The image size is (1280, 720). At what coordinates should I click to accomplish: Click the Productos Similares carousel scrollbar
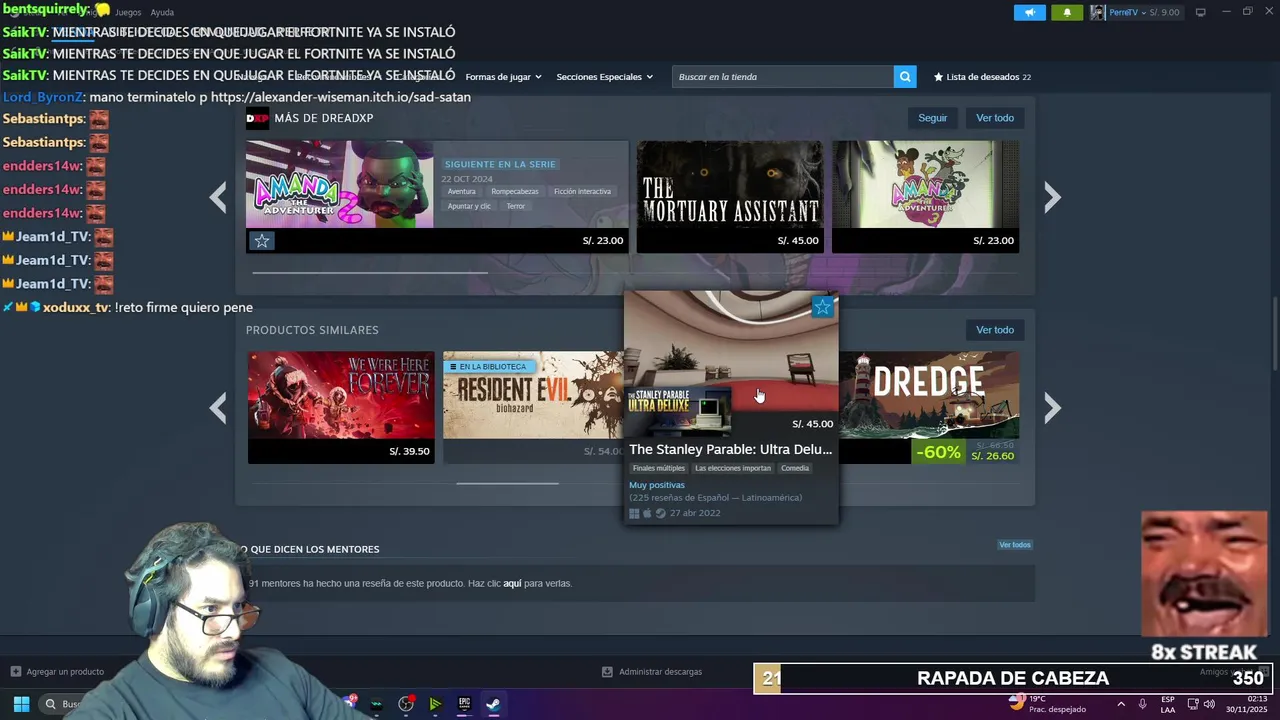508,483
